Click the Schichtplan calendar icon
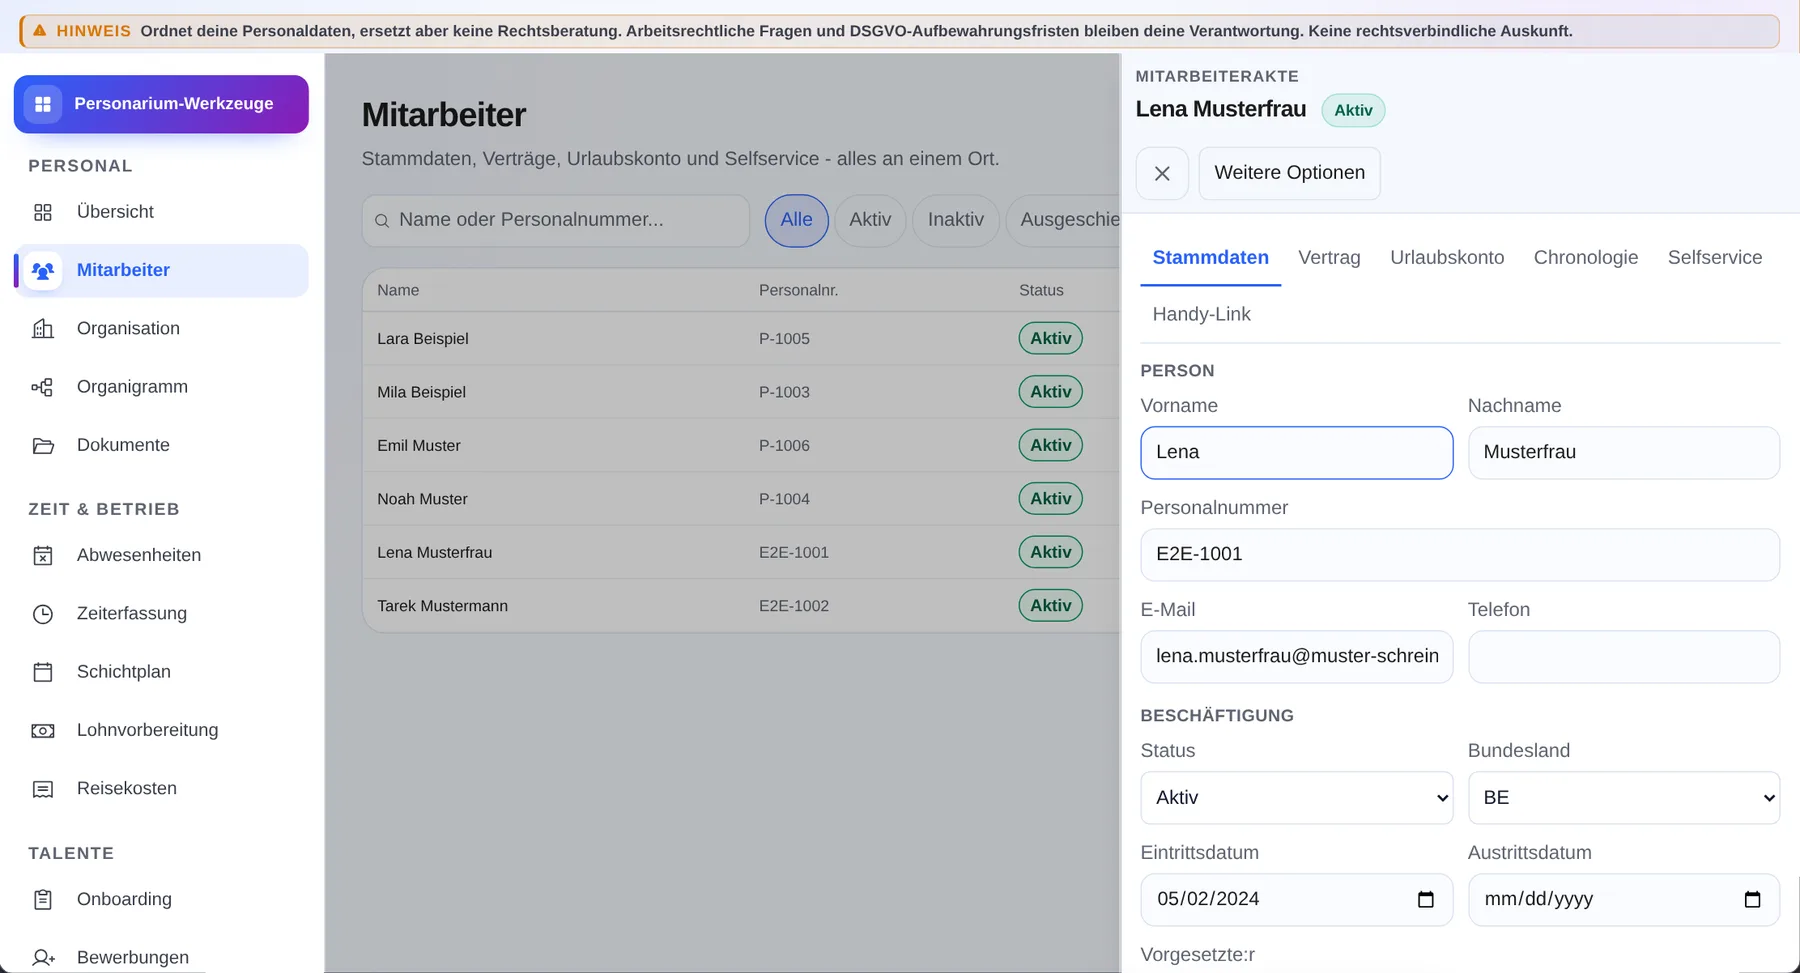This screenshot has width=1800, height=973. click(x=43, y=672)
